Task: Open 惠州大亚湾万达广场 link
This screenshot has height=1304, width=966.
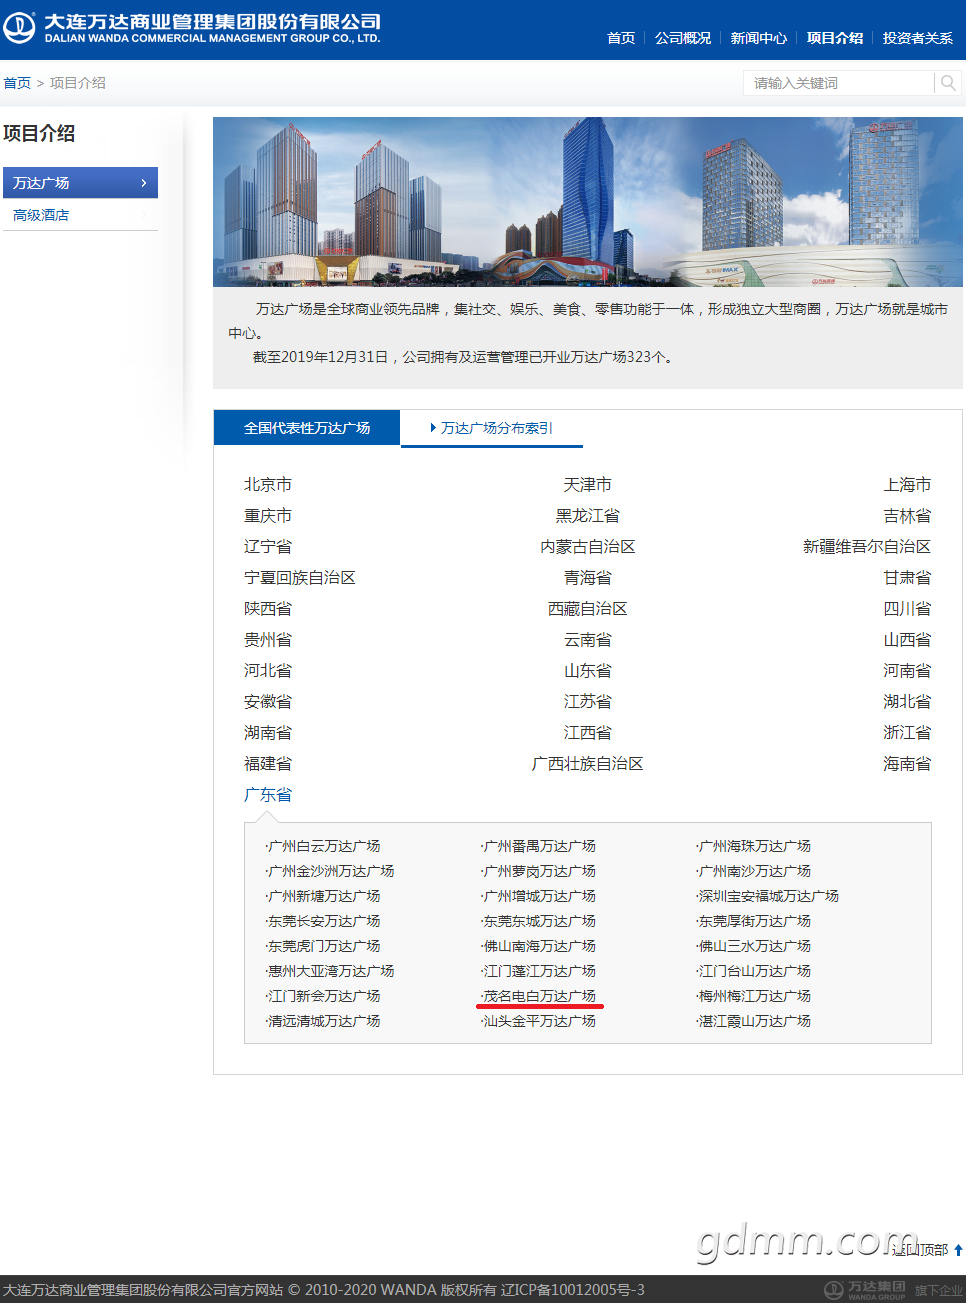Action: [331, 971]
